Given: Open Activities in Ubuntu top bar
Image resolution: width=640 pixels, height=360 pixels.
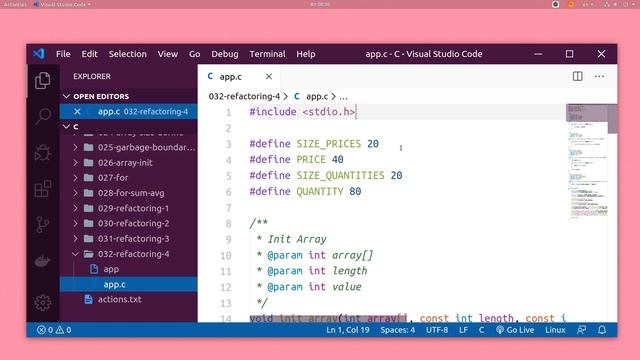Looking at the screenshot, I should (x=15, y=4).
